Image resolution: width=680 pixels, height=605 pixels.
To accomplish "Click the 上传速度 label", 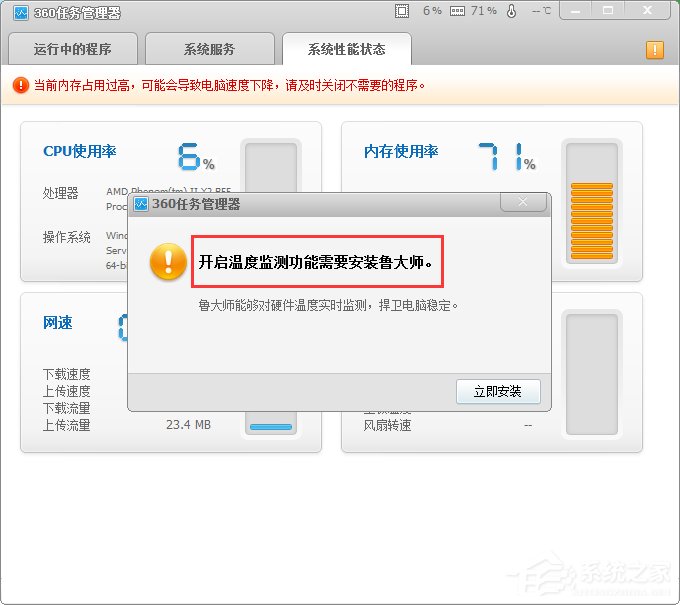I will pyautogui.click(x=66, y=391).
